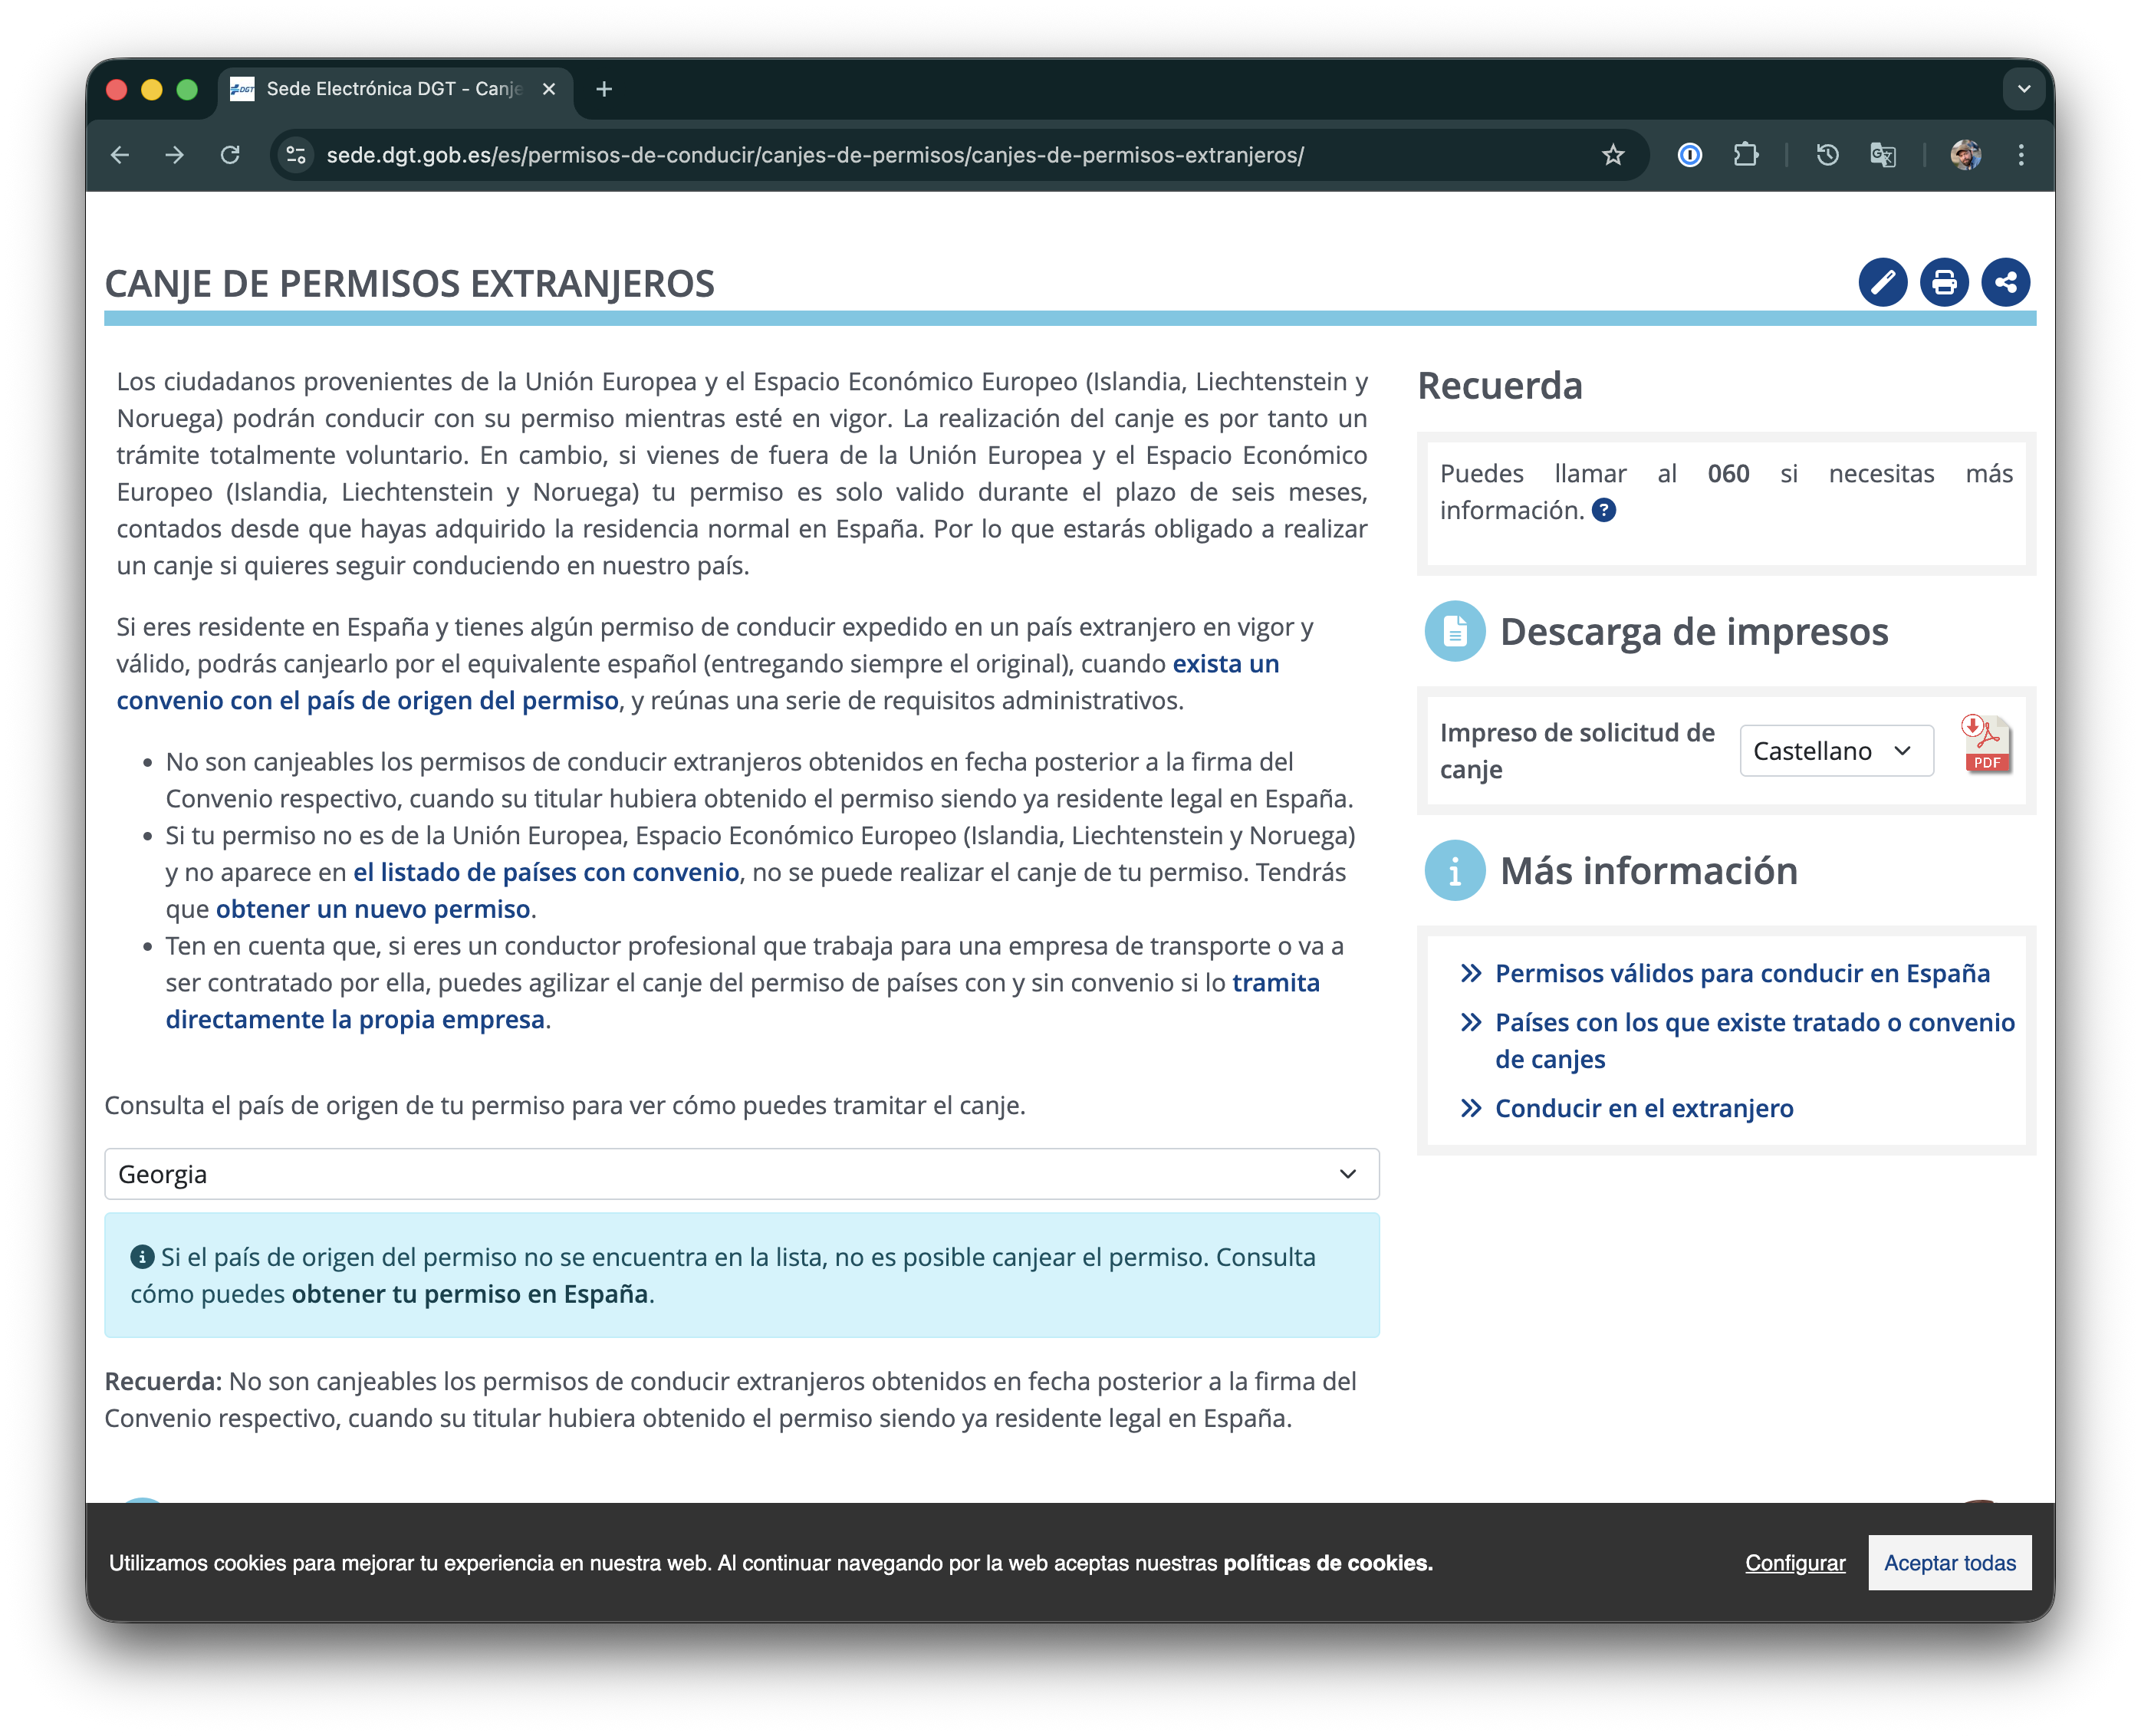The height and width of the screenshot is (1736, 2141).
Task: Click the pencil edit icon button
Action: (x=1882, y=282)
